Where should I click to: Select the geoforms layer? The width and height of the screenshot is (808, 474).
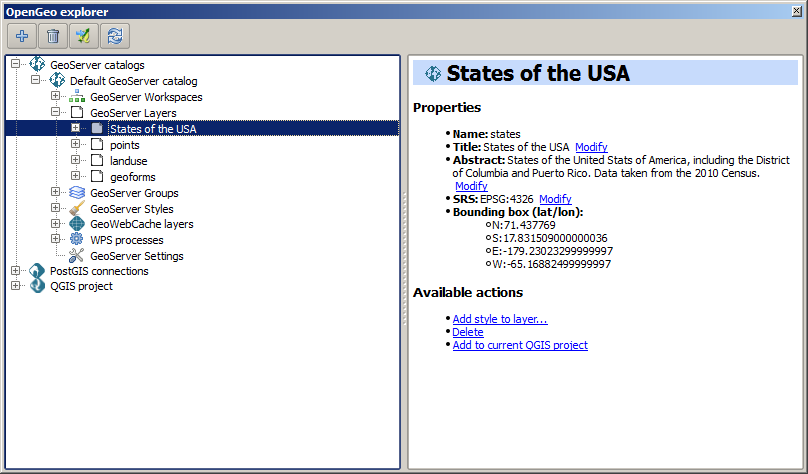[x=132, y=177]
